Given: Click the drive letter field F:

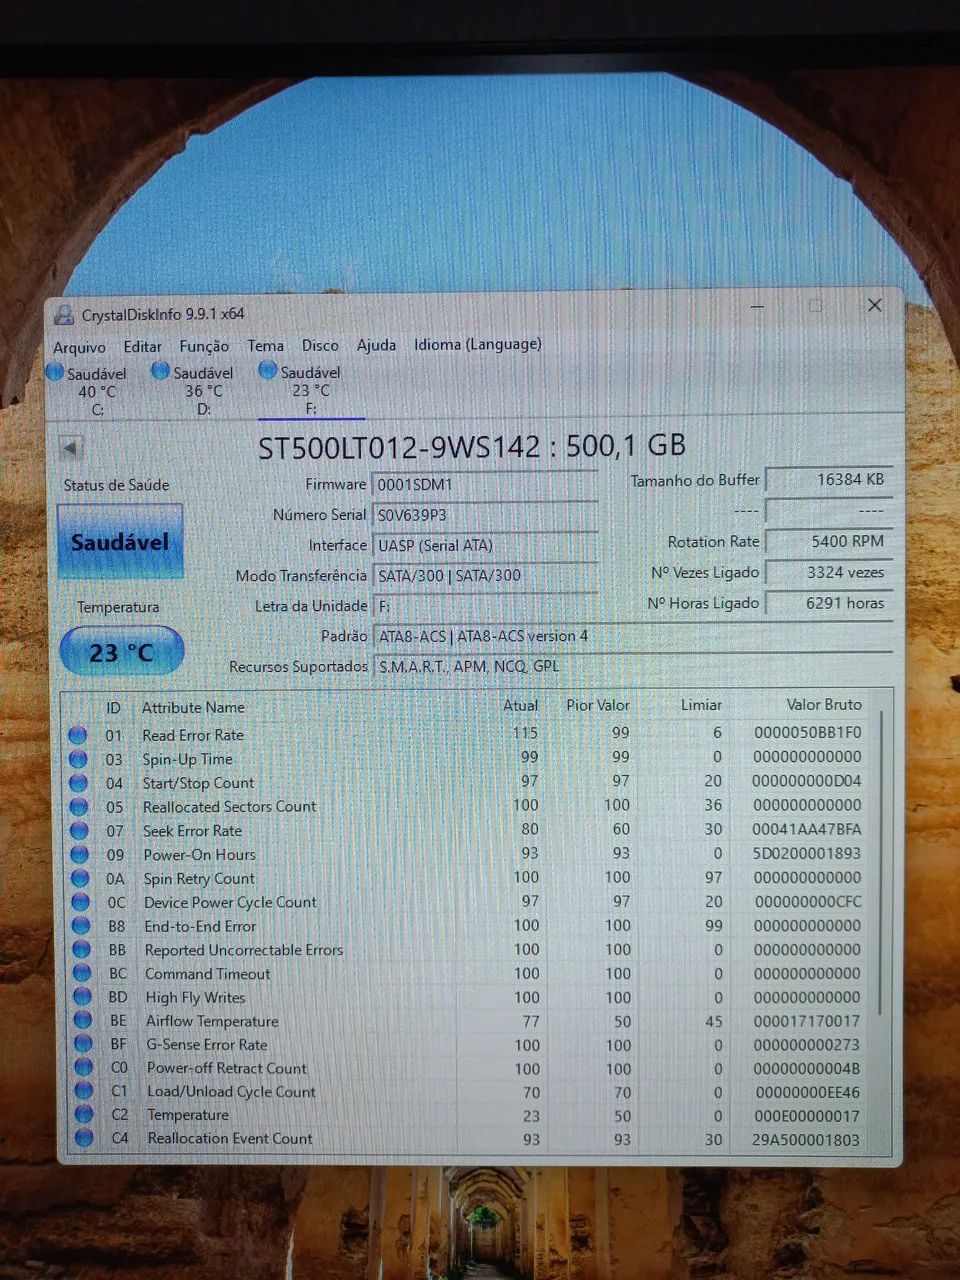Looking at the screenshot, I should click(x=485, y=606).
